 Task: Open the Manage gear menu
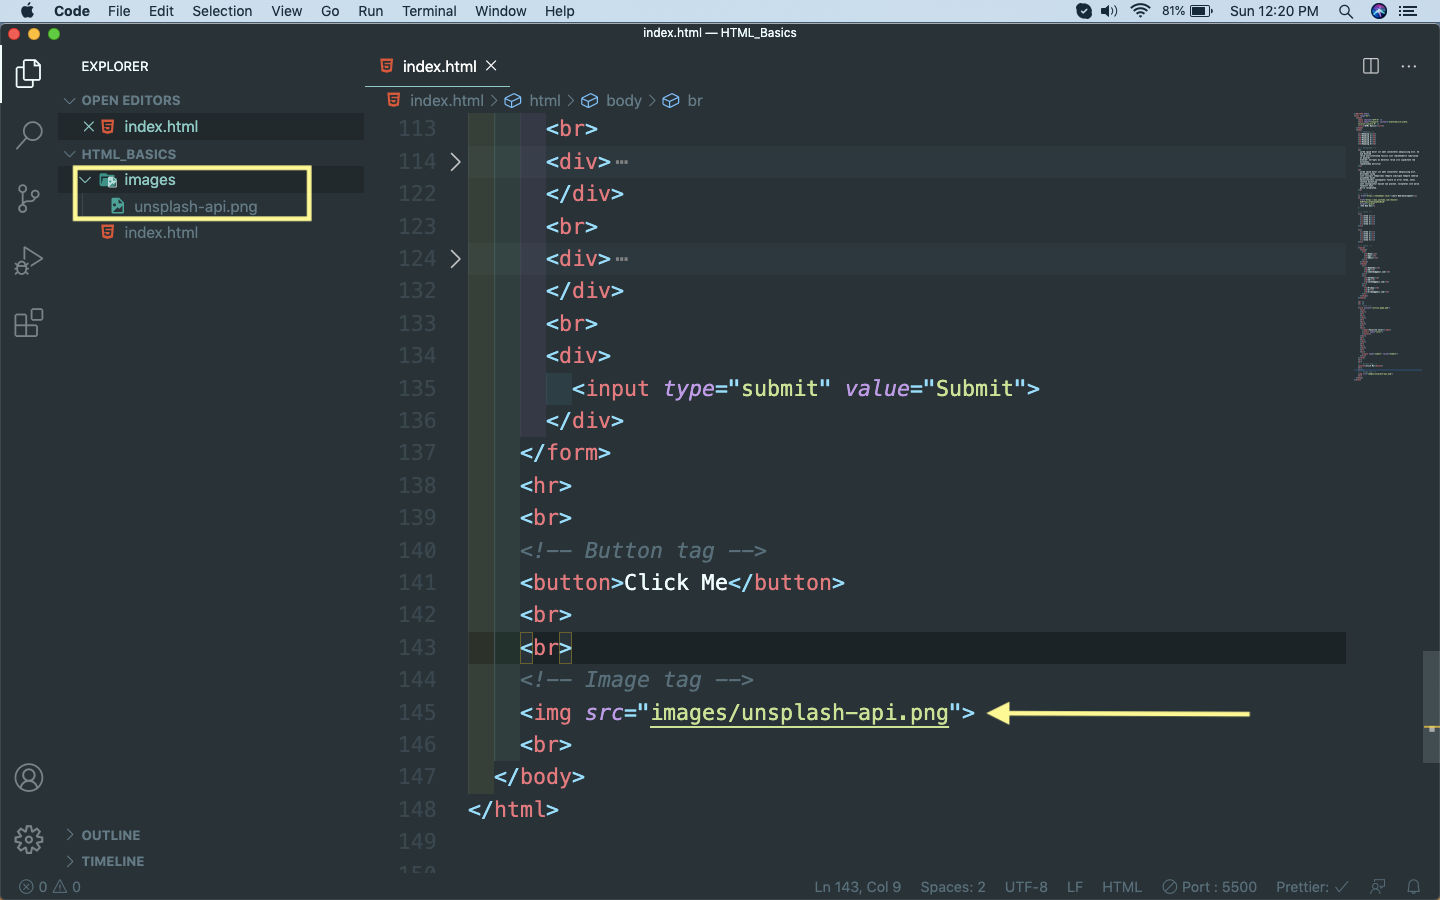[29, 839]
